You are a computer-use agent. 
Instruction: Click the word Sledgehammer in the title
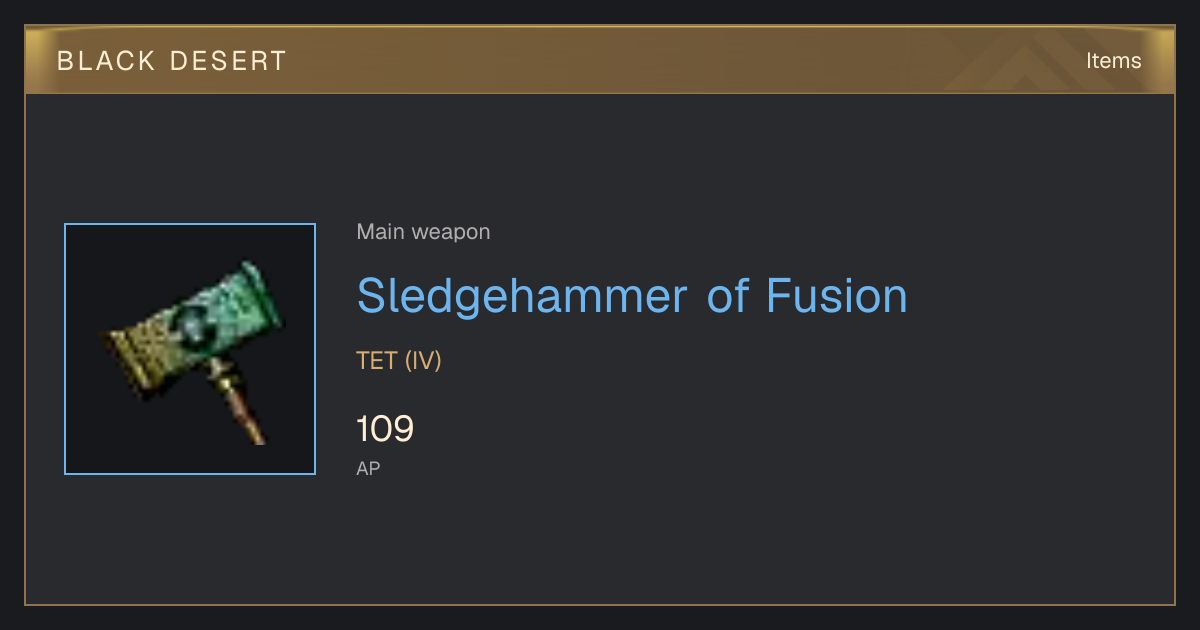pyautogui.click(x=522, y=297)
